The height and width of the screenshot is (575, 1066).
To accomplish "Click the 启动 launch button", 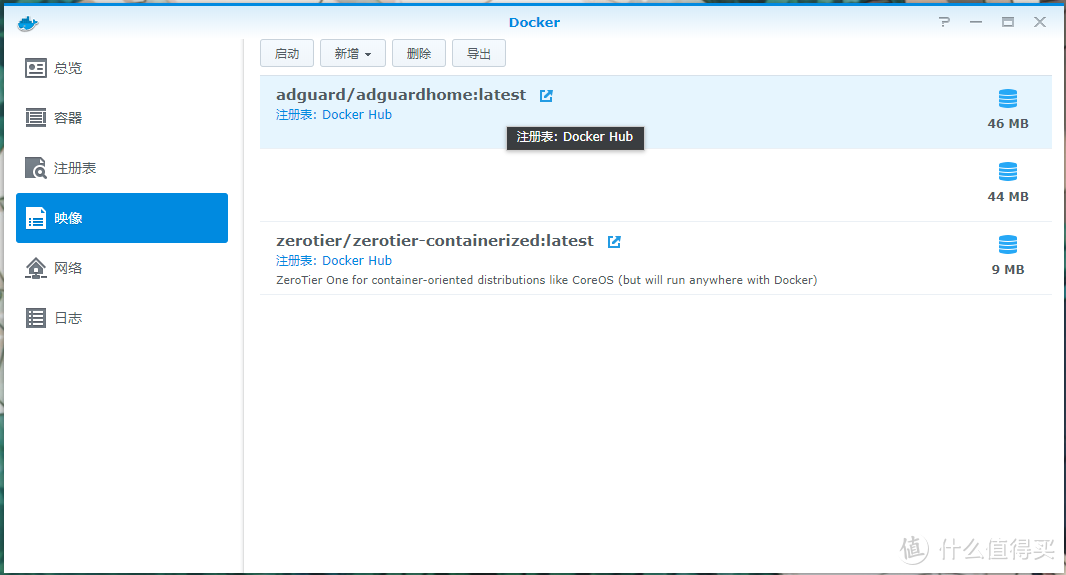I will (x=287, y=53).
